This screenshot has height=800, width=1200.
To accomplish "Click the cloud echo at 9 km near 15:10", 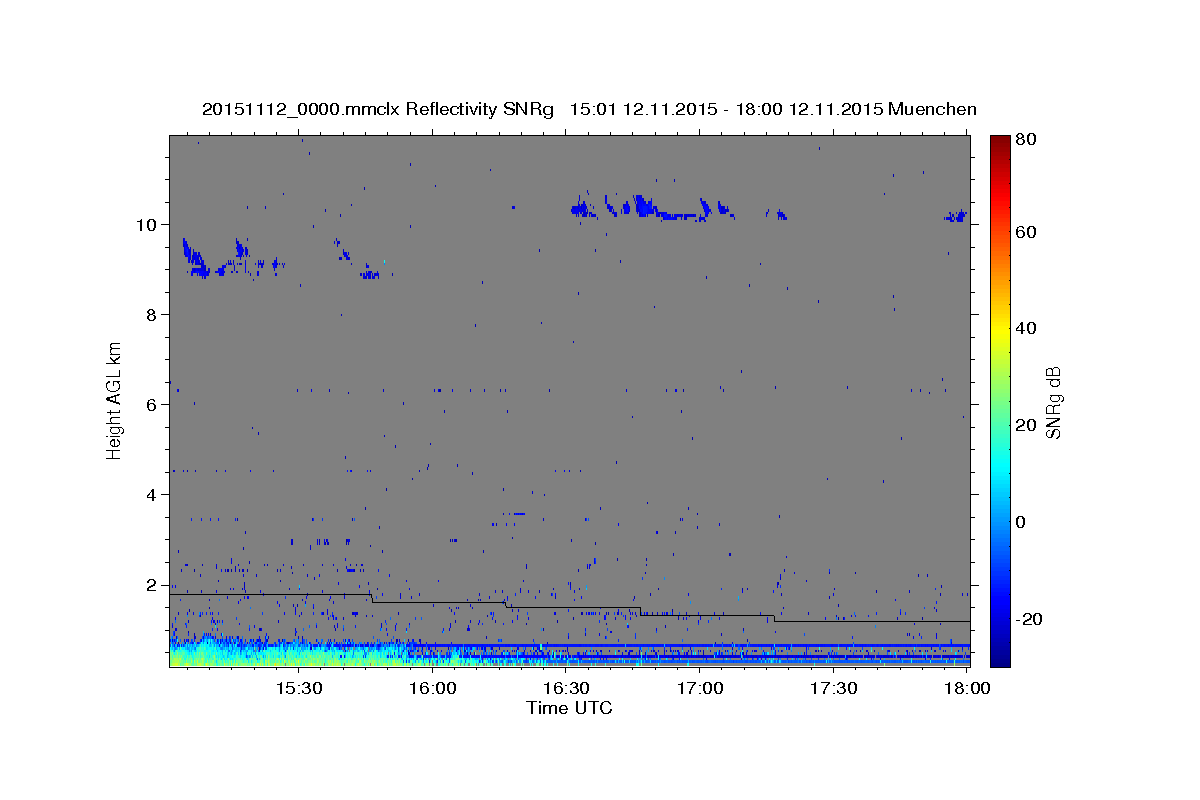I will coord(195,260).
